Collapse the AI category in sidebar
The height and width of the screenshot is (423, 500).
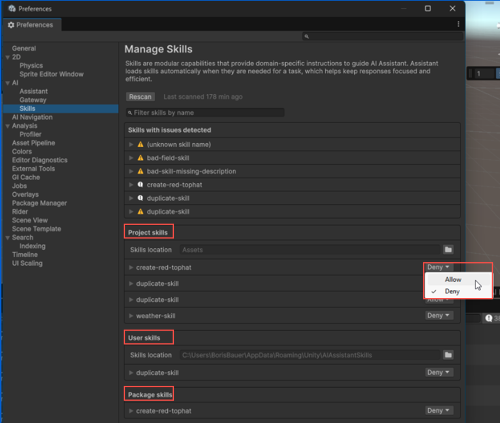[7, 83]
